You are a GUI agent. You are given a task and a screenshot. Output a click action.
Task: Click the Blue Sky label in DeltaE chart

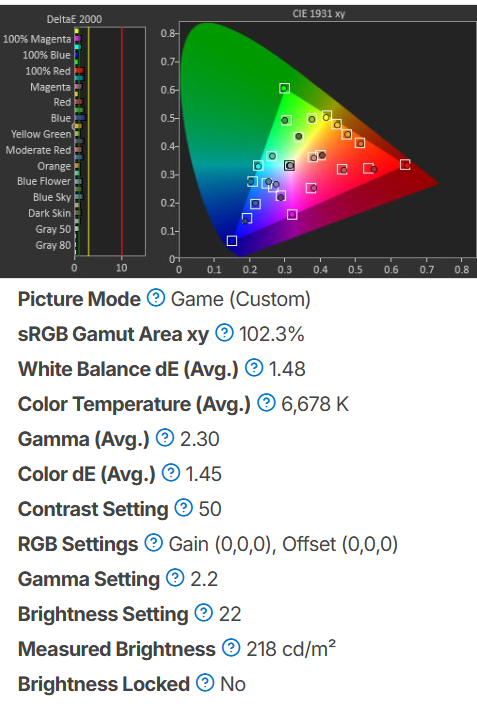click(52, 197)
